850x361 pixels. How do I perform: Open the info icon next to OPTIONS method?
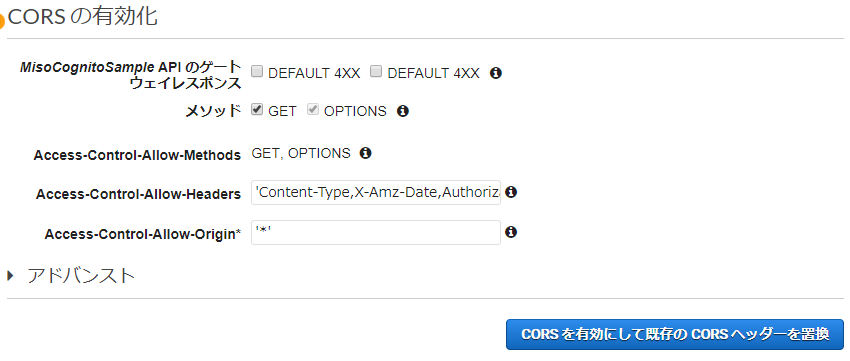(x=402, y=111)
